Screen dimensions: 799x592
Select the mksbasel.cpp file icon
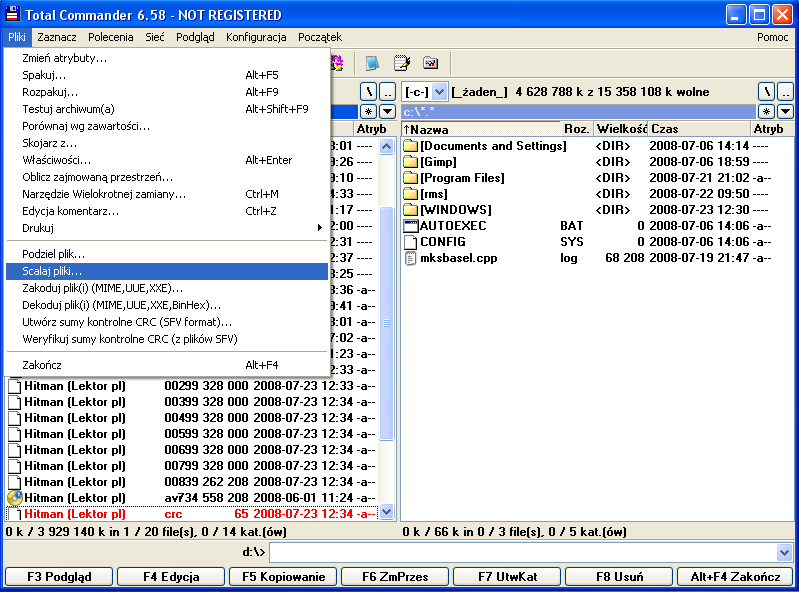pos(410,258)
